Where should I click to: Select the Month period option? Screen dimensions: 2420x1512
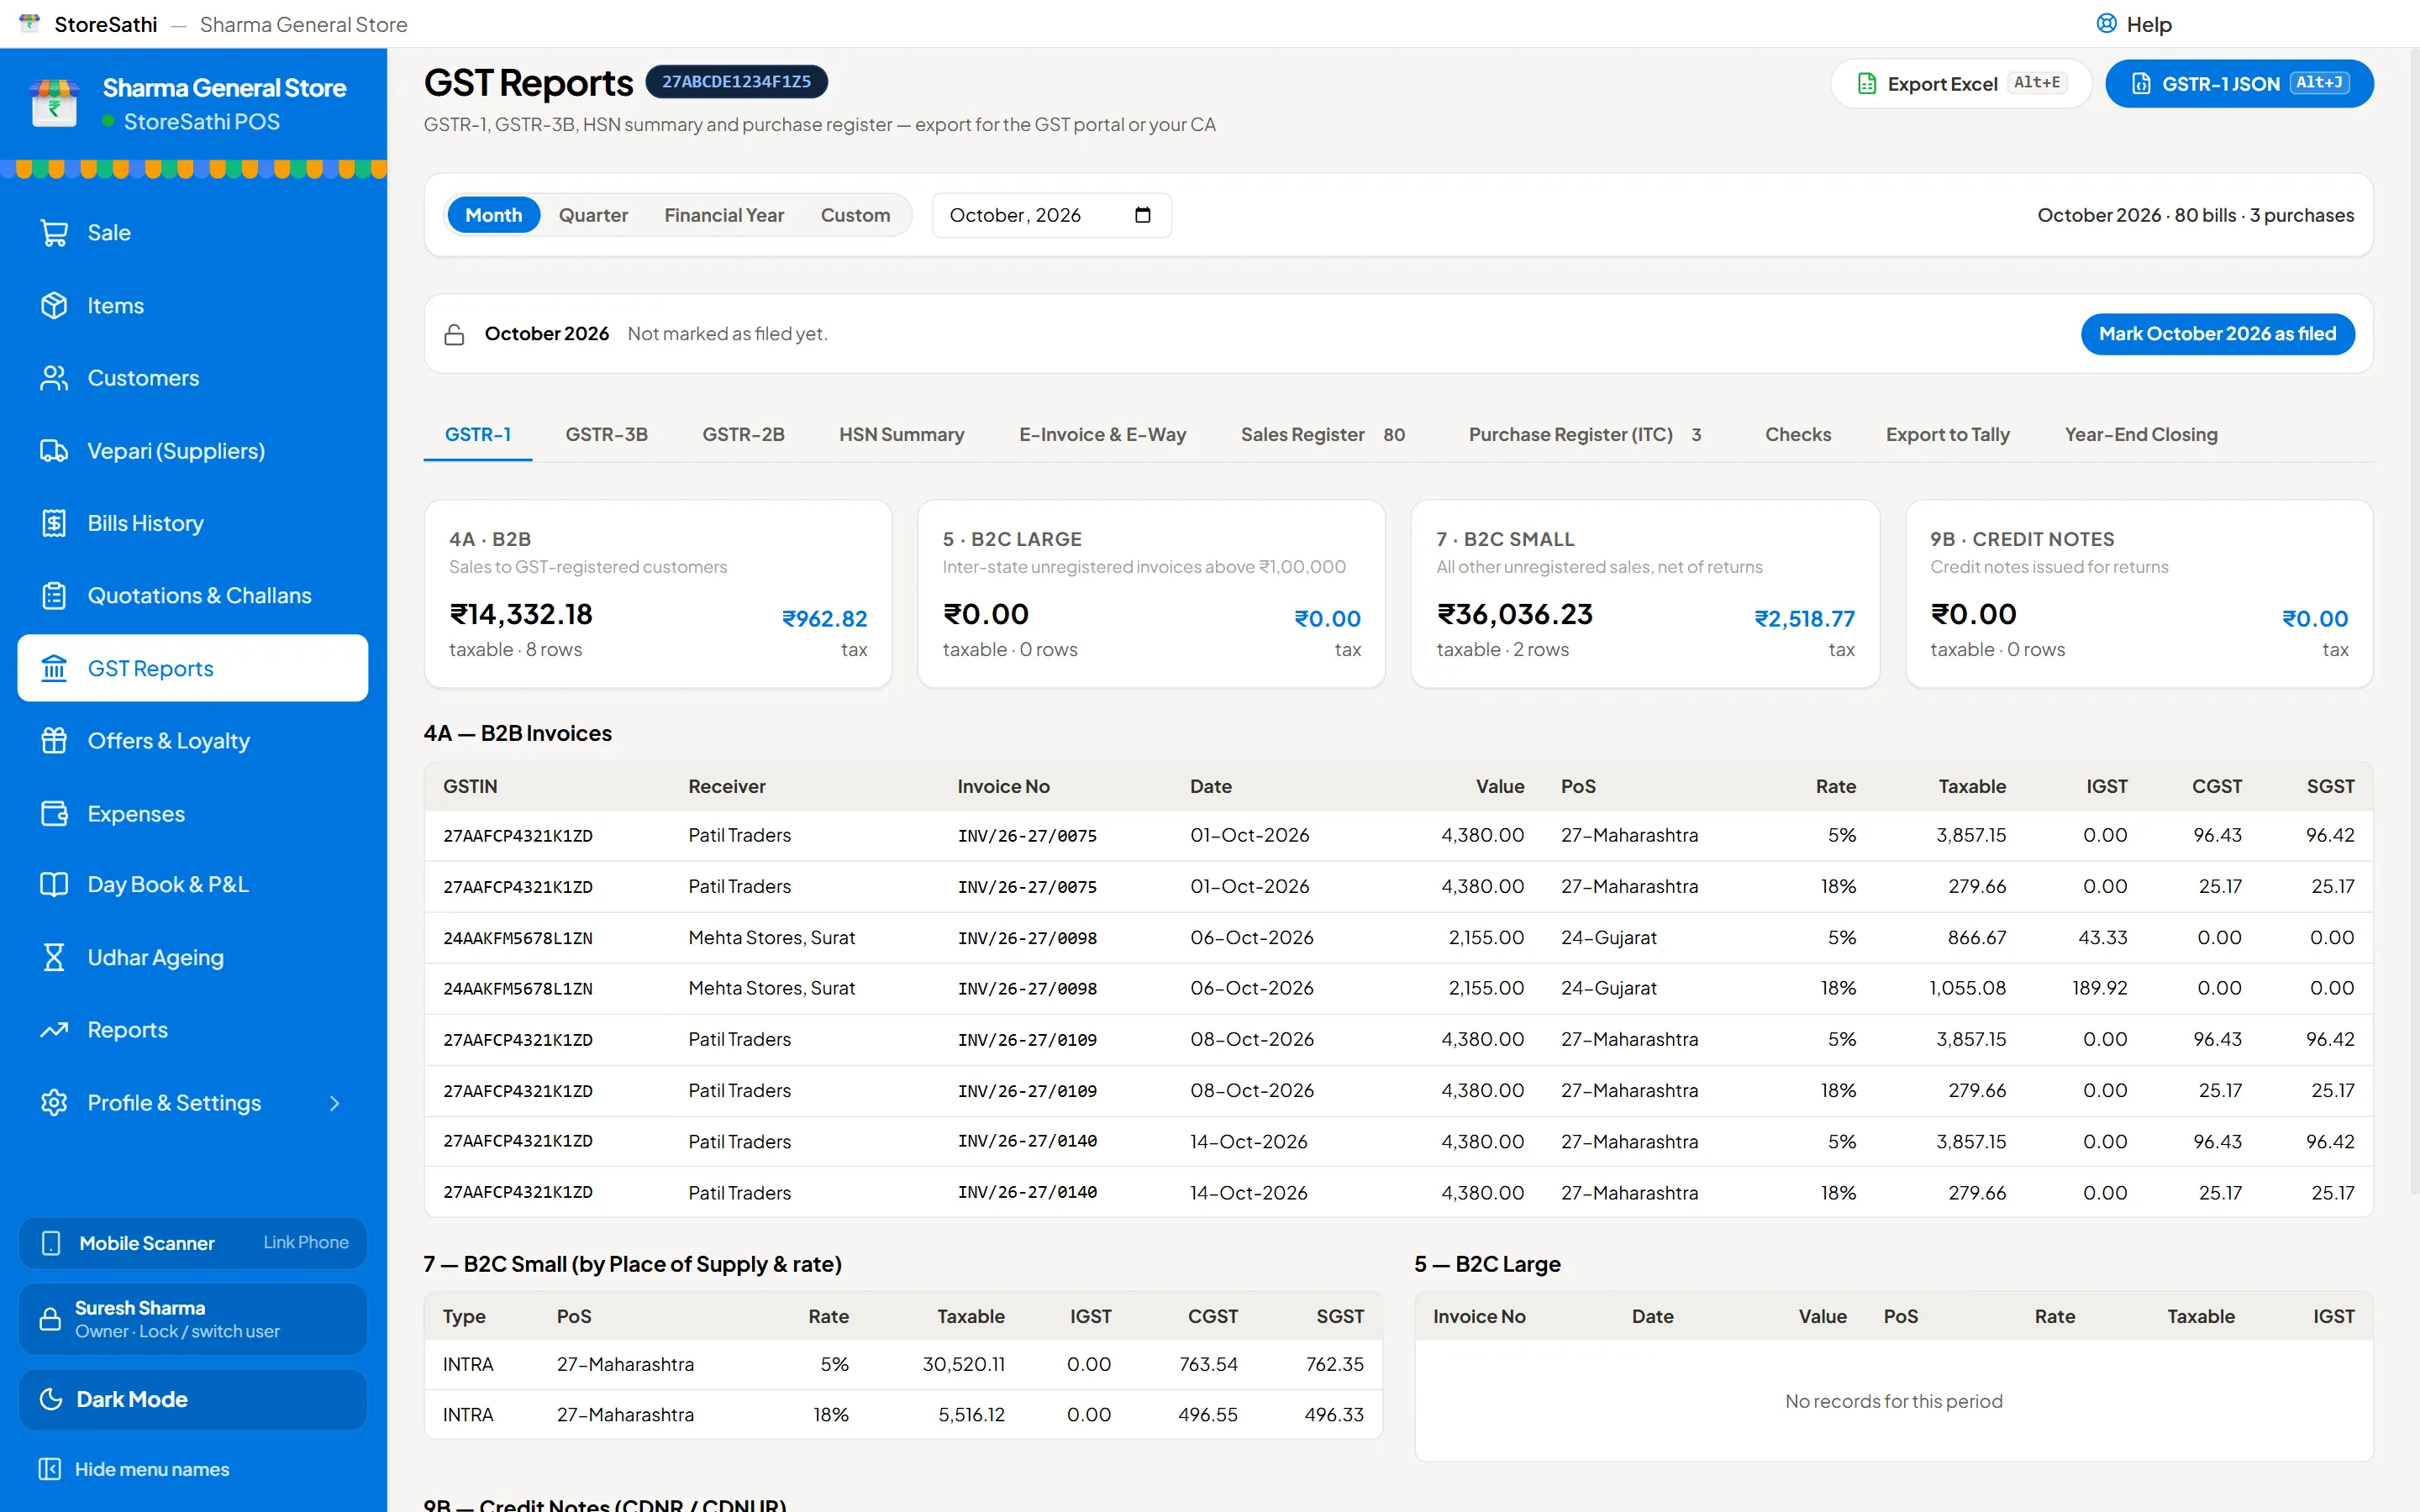tap(494, 215)
